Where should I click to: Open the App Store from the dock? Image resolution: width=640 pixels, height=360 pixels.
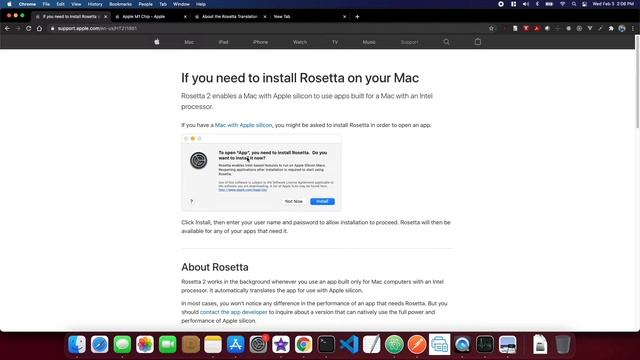(236, 344)
